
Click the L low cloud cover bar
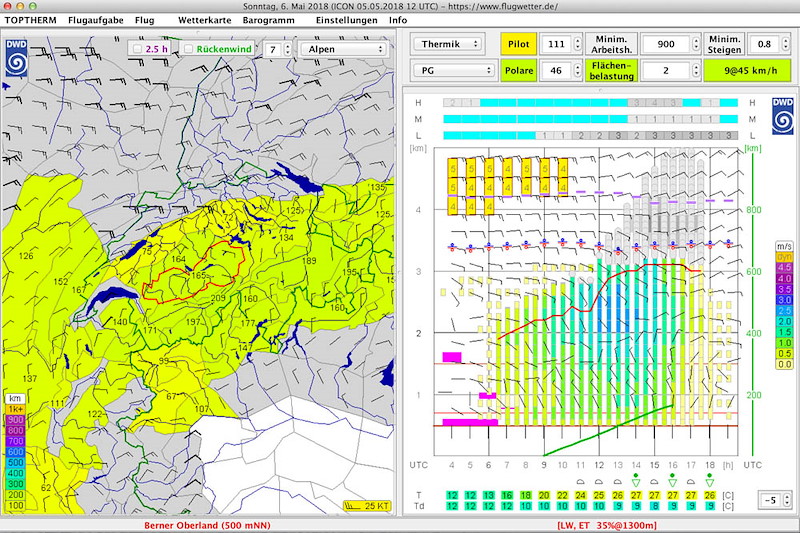point(590,136)
